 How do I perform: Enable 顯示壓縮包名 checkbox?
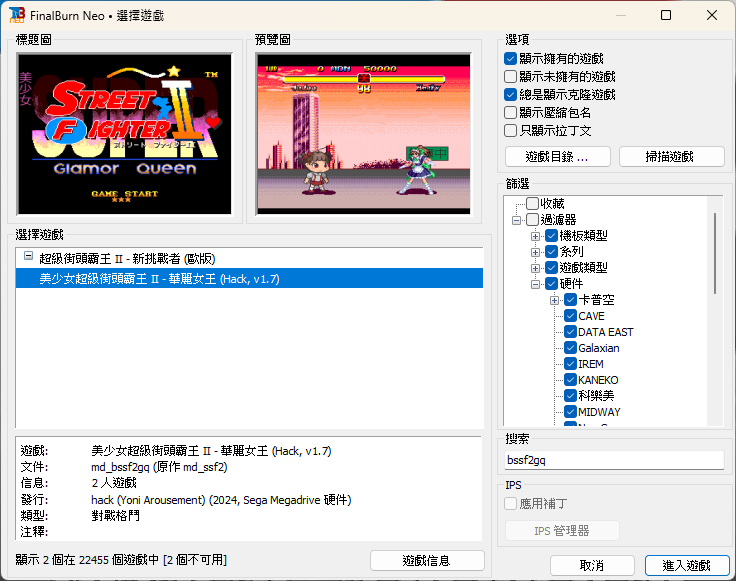click(x=510, y=113)
